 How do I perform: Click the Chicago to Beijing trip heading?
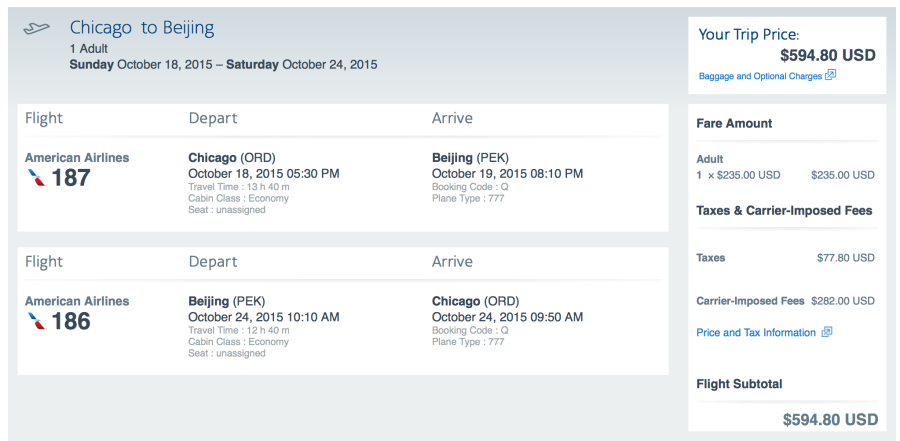[142, 28]
